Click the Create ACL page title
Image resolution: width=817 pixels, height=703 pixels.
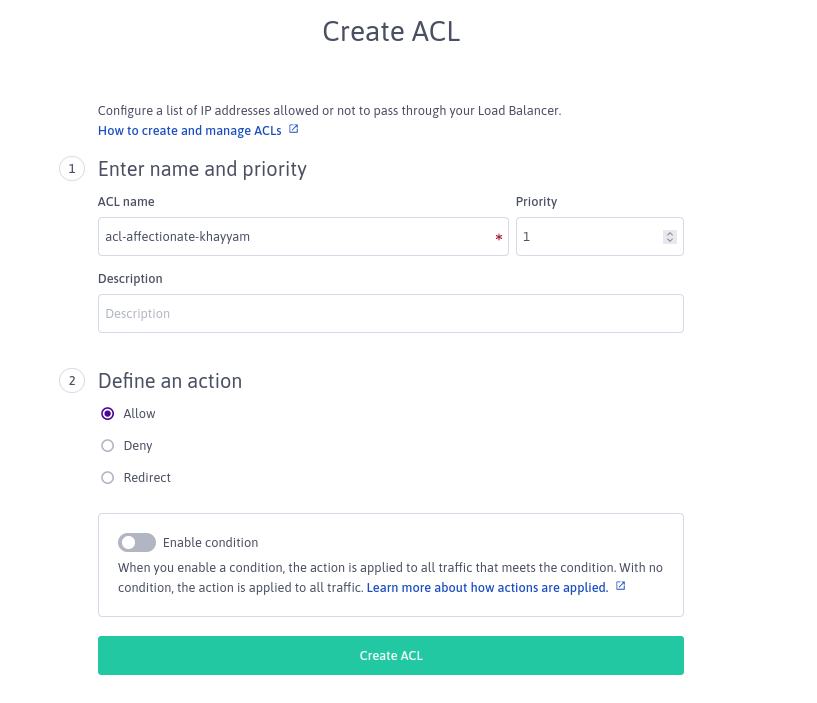point(391,31)
